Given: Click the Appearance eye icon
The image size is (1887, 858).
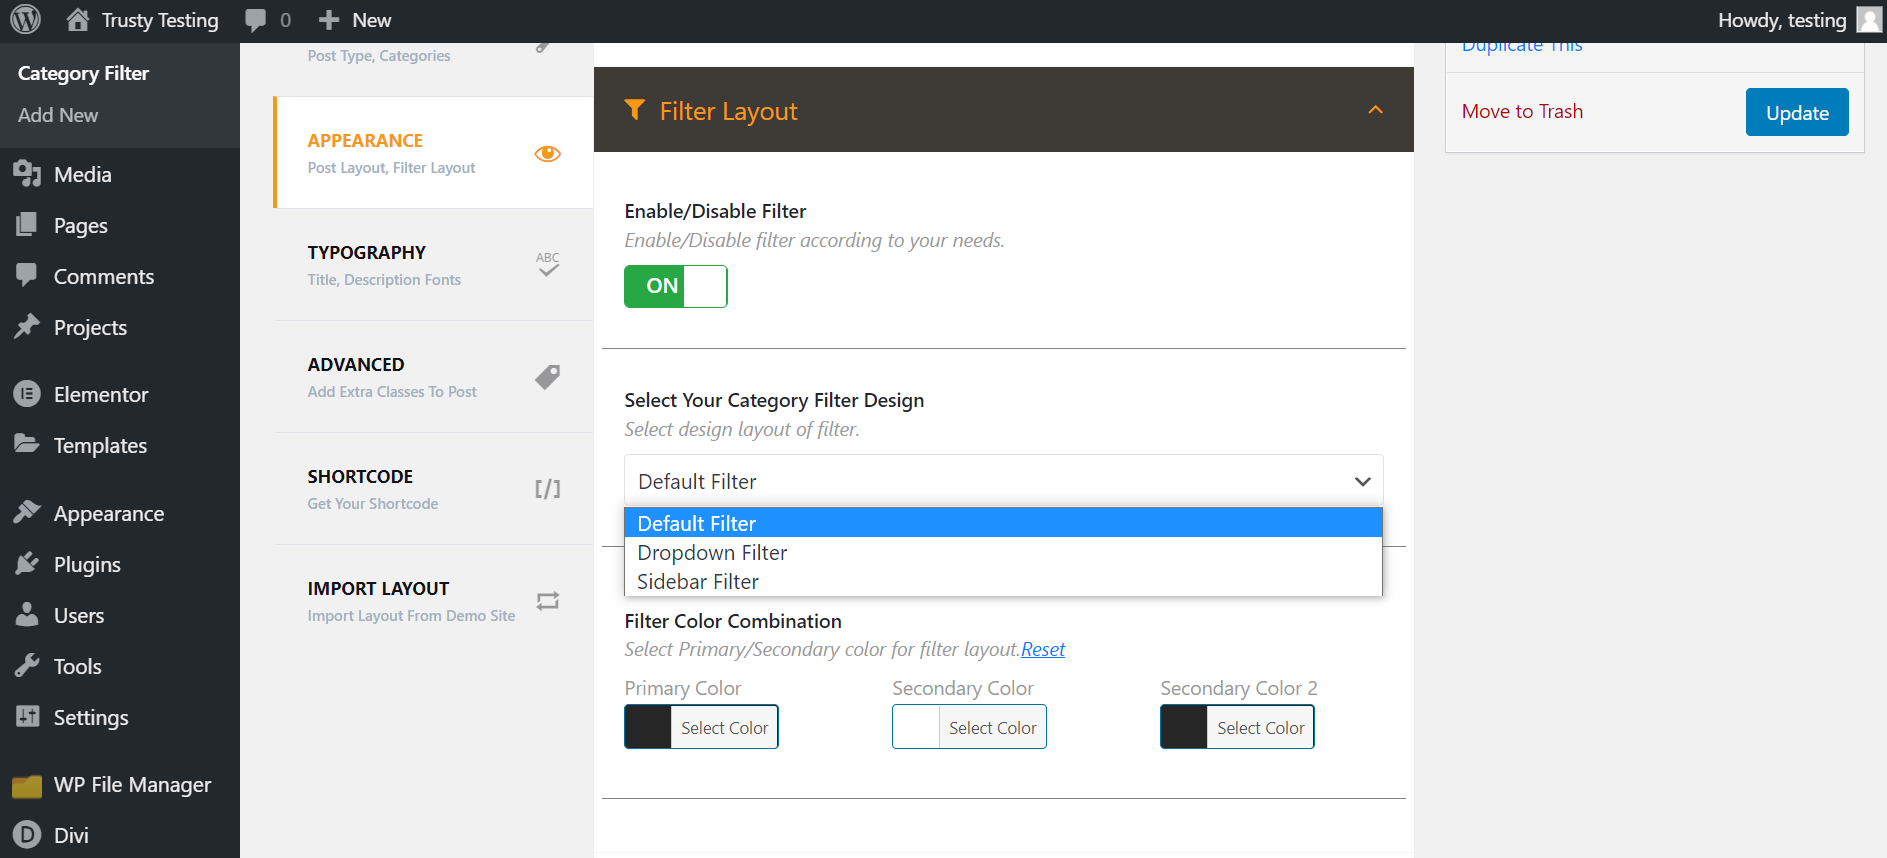Looking at the screenshot, I should click(547, 154).
